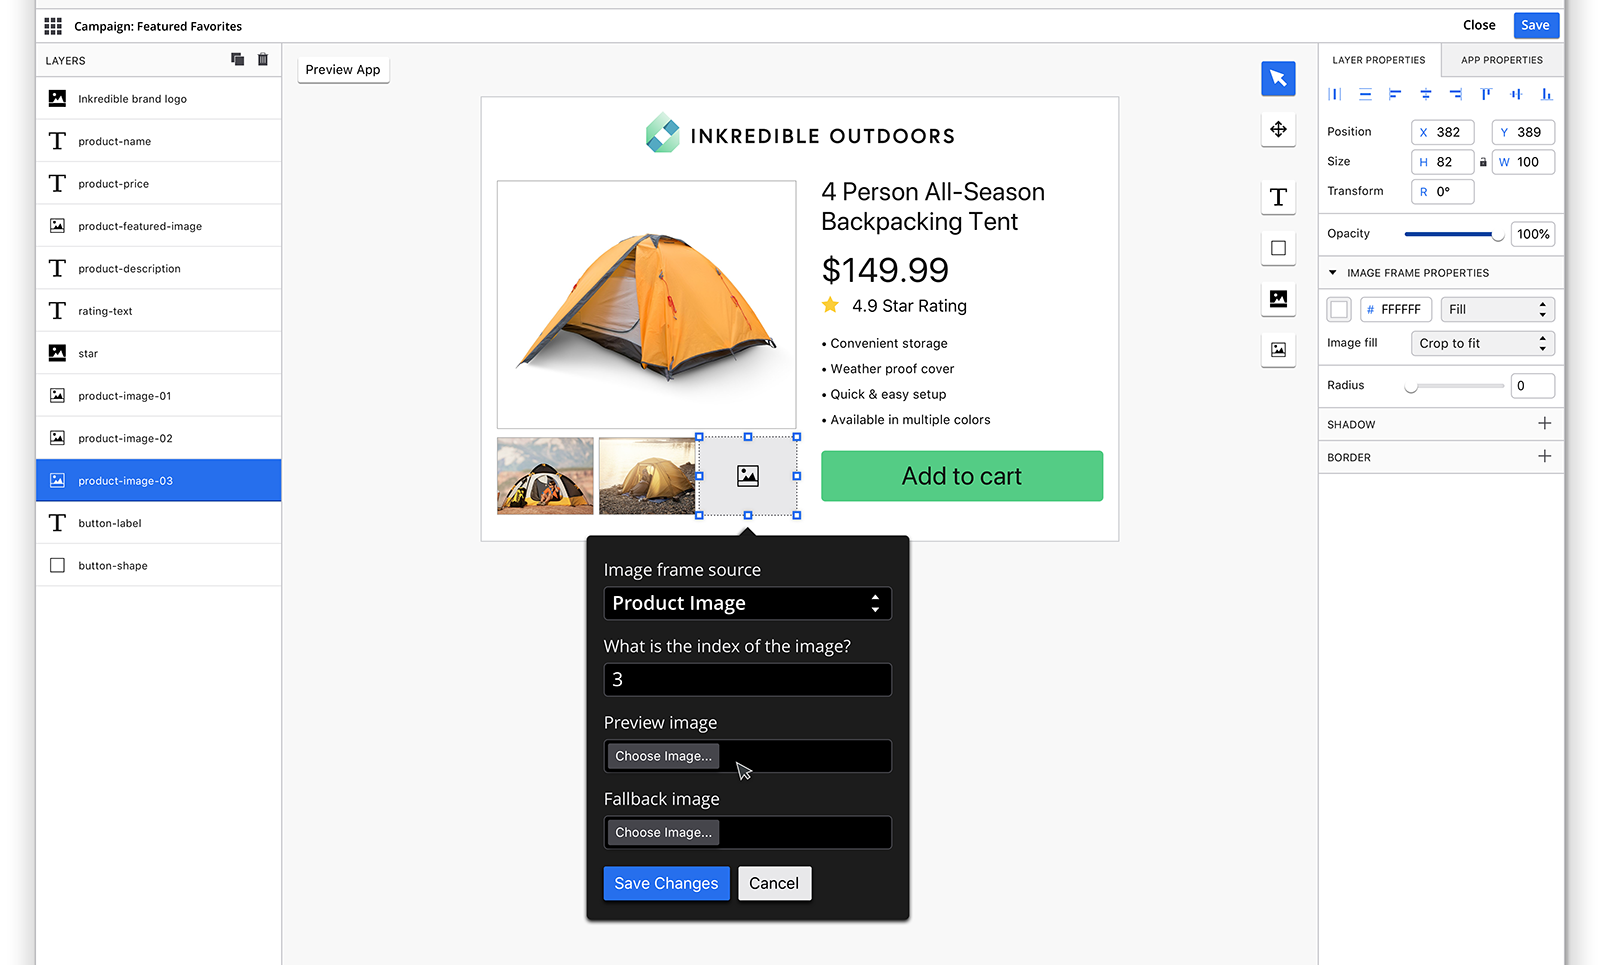The height and width of the screenshot is (965, 1600).
Task: Collapse Image Frame Properties section
Action: [x=1332, y=272]
